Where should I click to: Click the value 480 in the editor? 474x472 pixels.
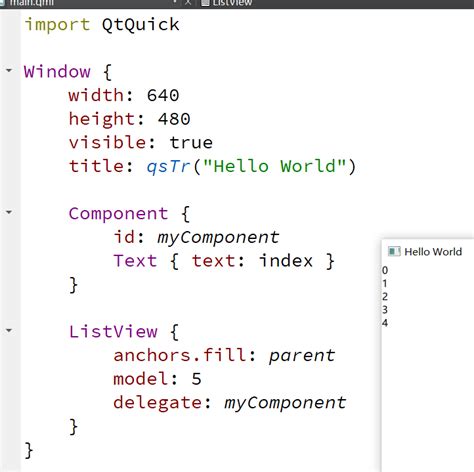[x=174, y=119]
